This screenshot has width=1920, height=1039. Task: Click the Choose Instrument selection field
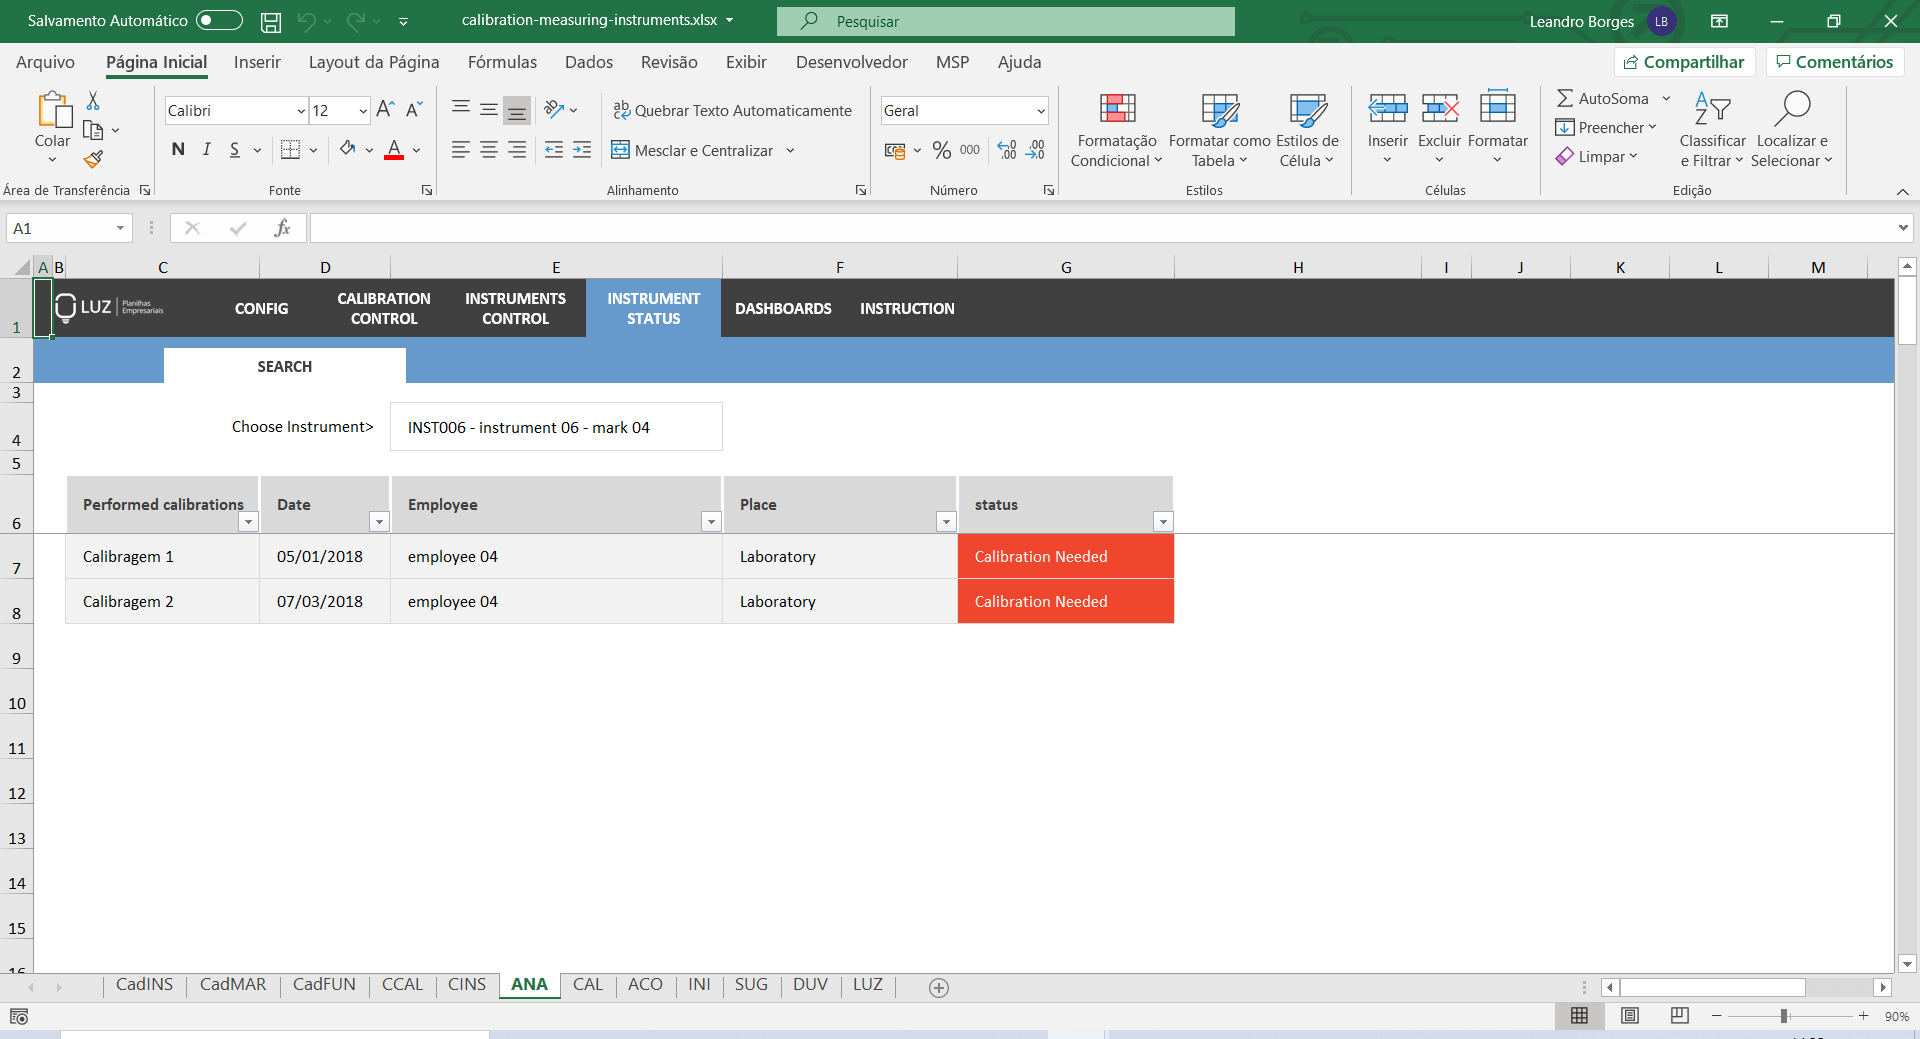[556, 427]
